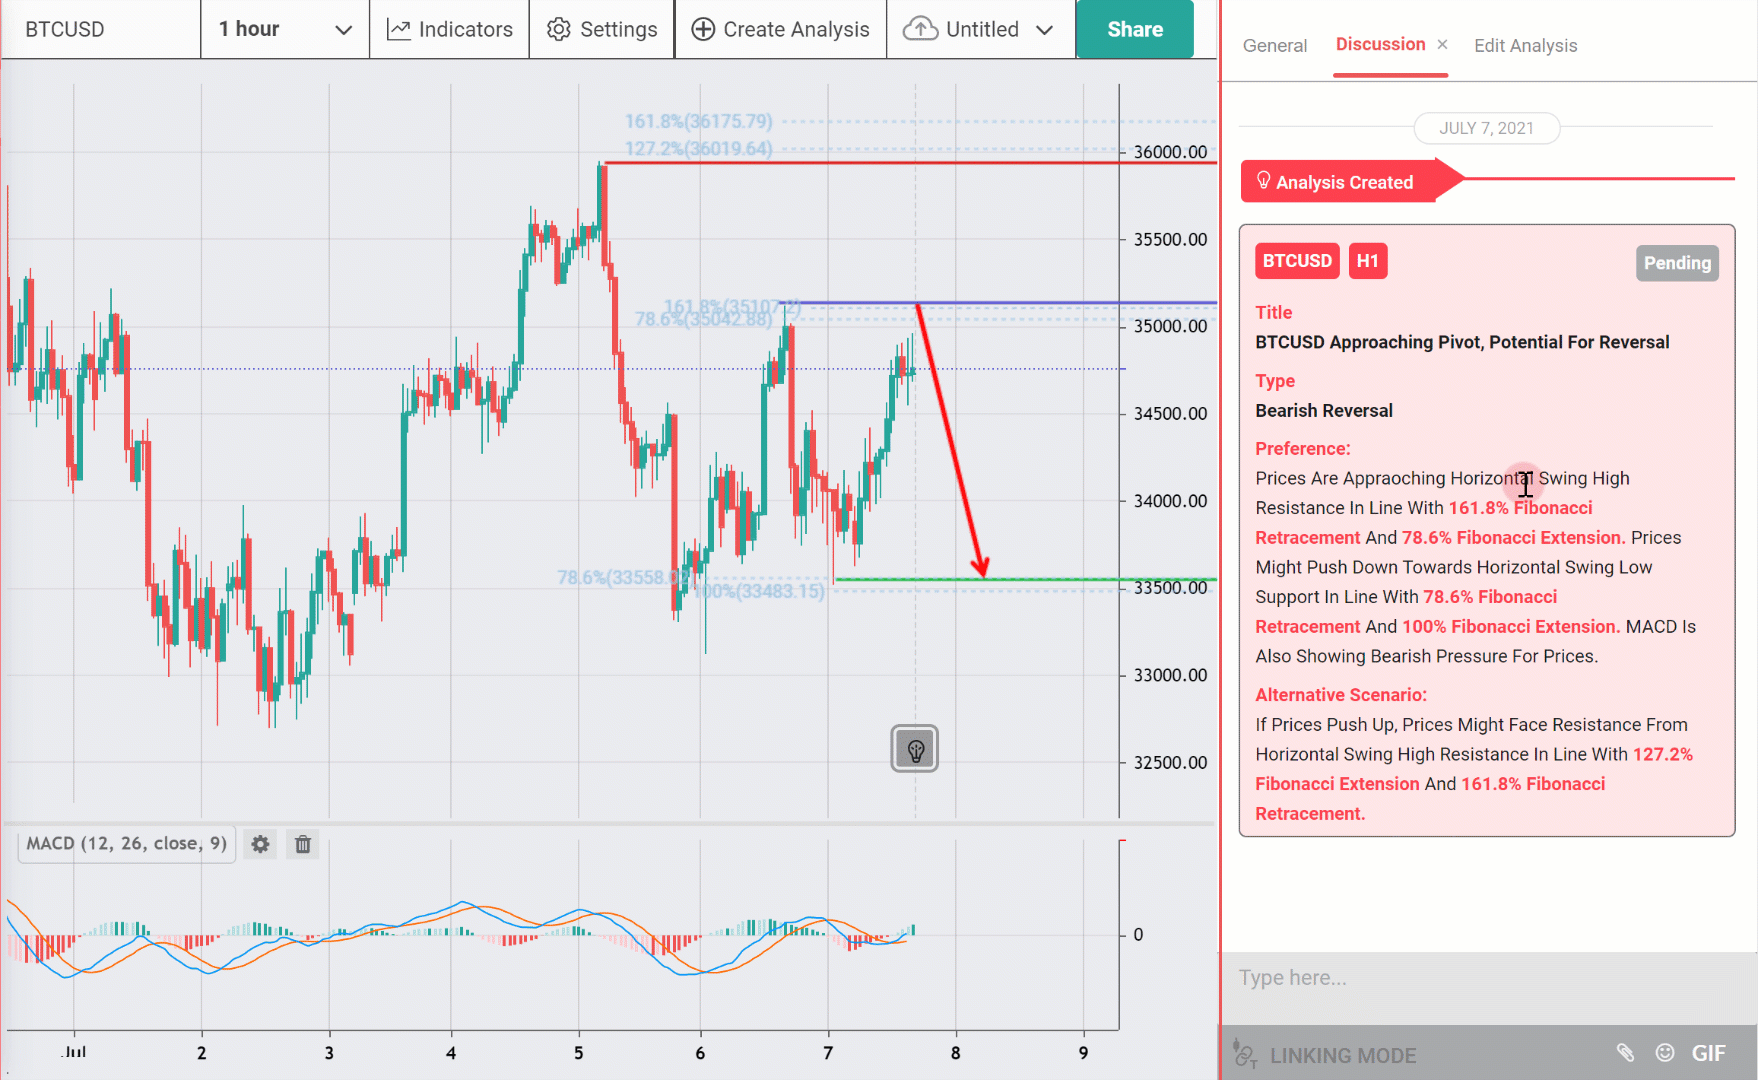
Task: Click Create Analysis button
Action: pos(781,29)
